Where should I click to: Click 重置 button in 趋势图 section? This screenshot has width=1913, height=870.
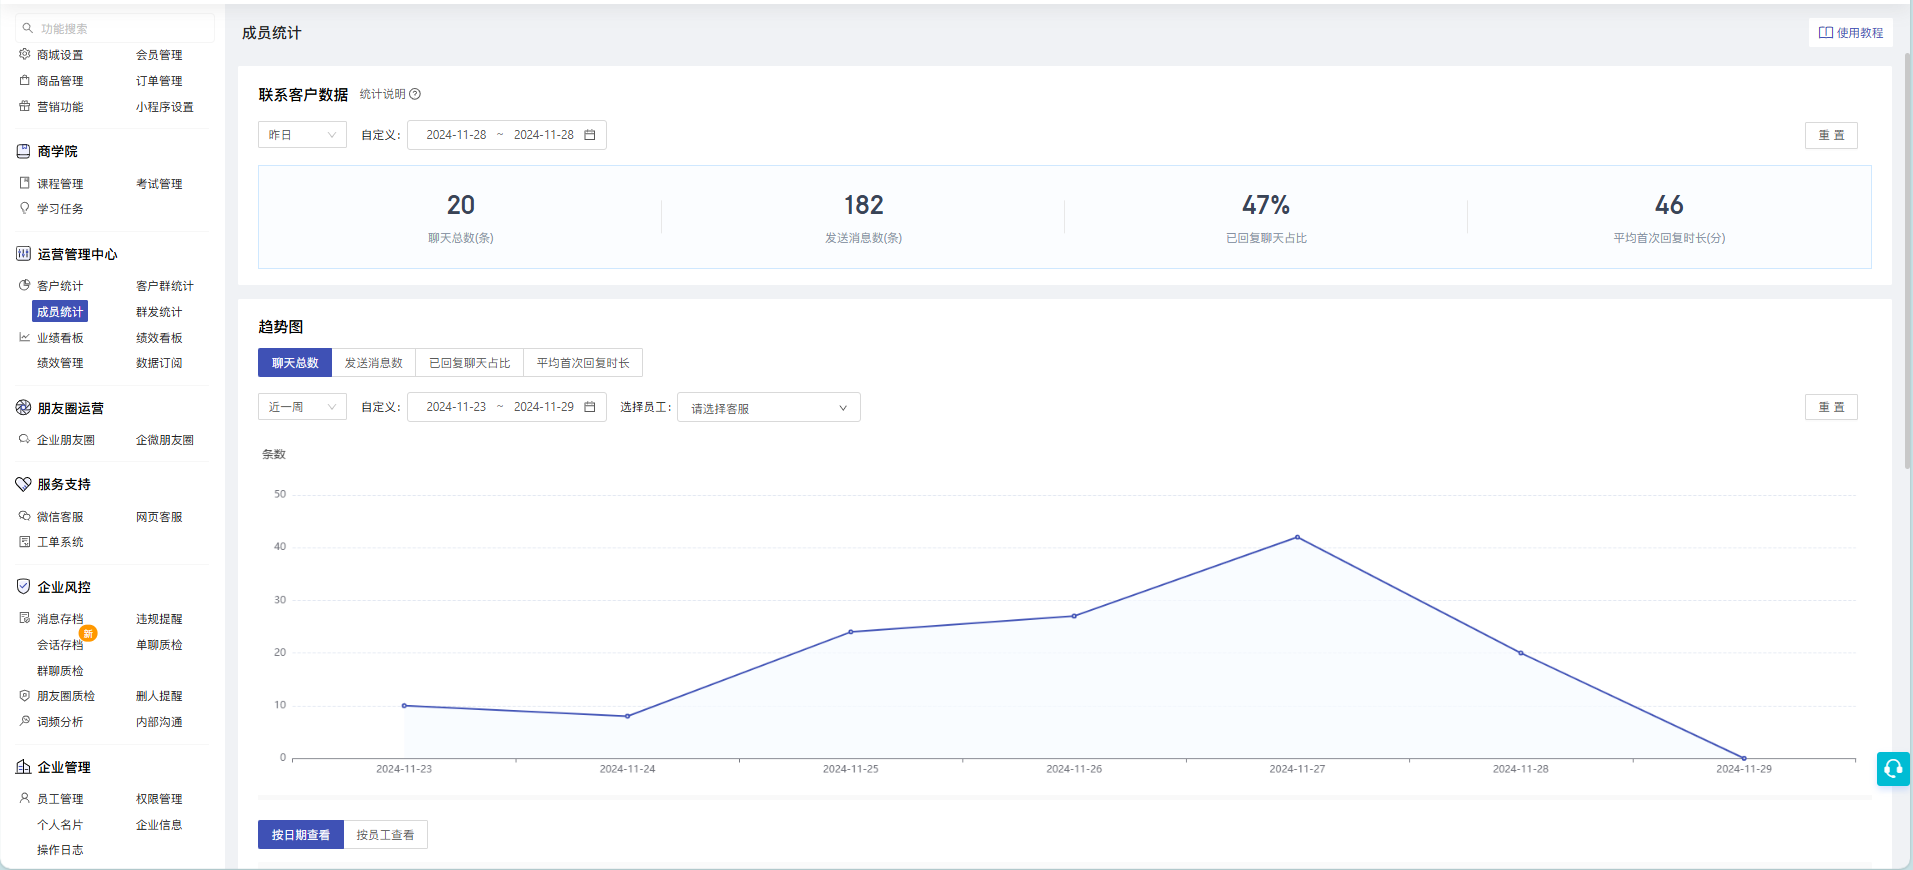(1831, 407)
